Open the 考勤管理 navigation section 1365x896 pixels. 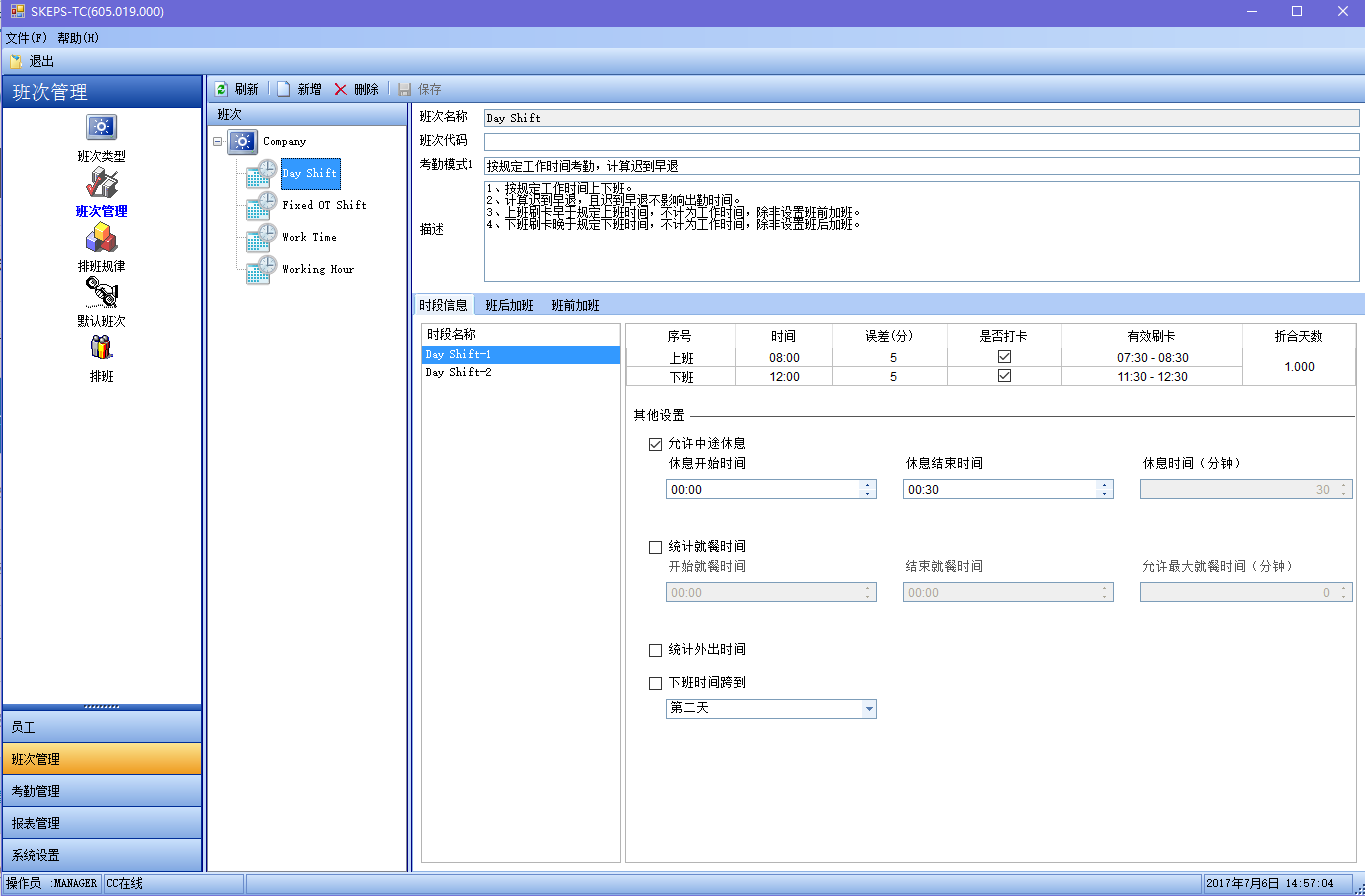[102, 791]
